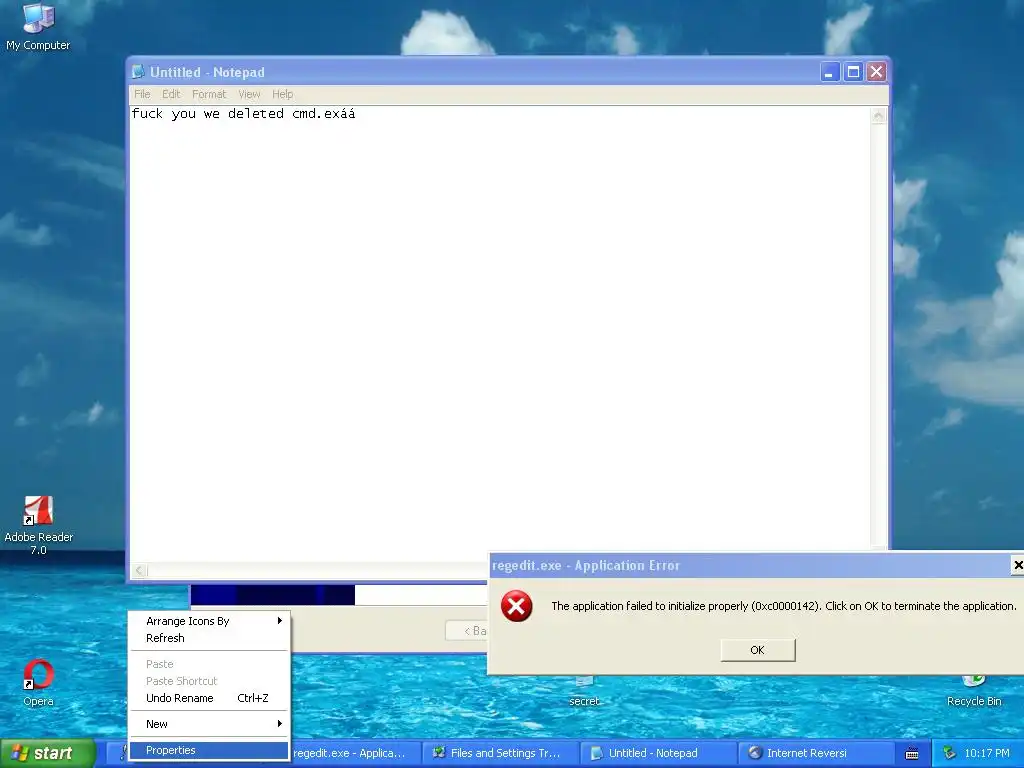Maximize the Notepad window
Screen dimensions: 1024x768
pyautogui.click(x=853, y=72)
